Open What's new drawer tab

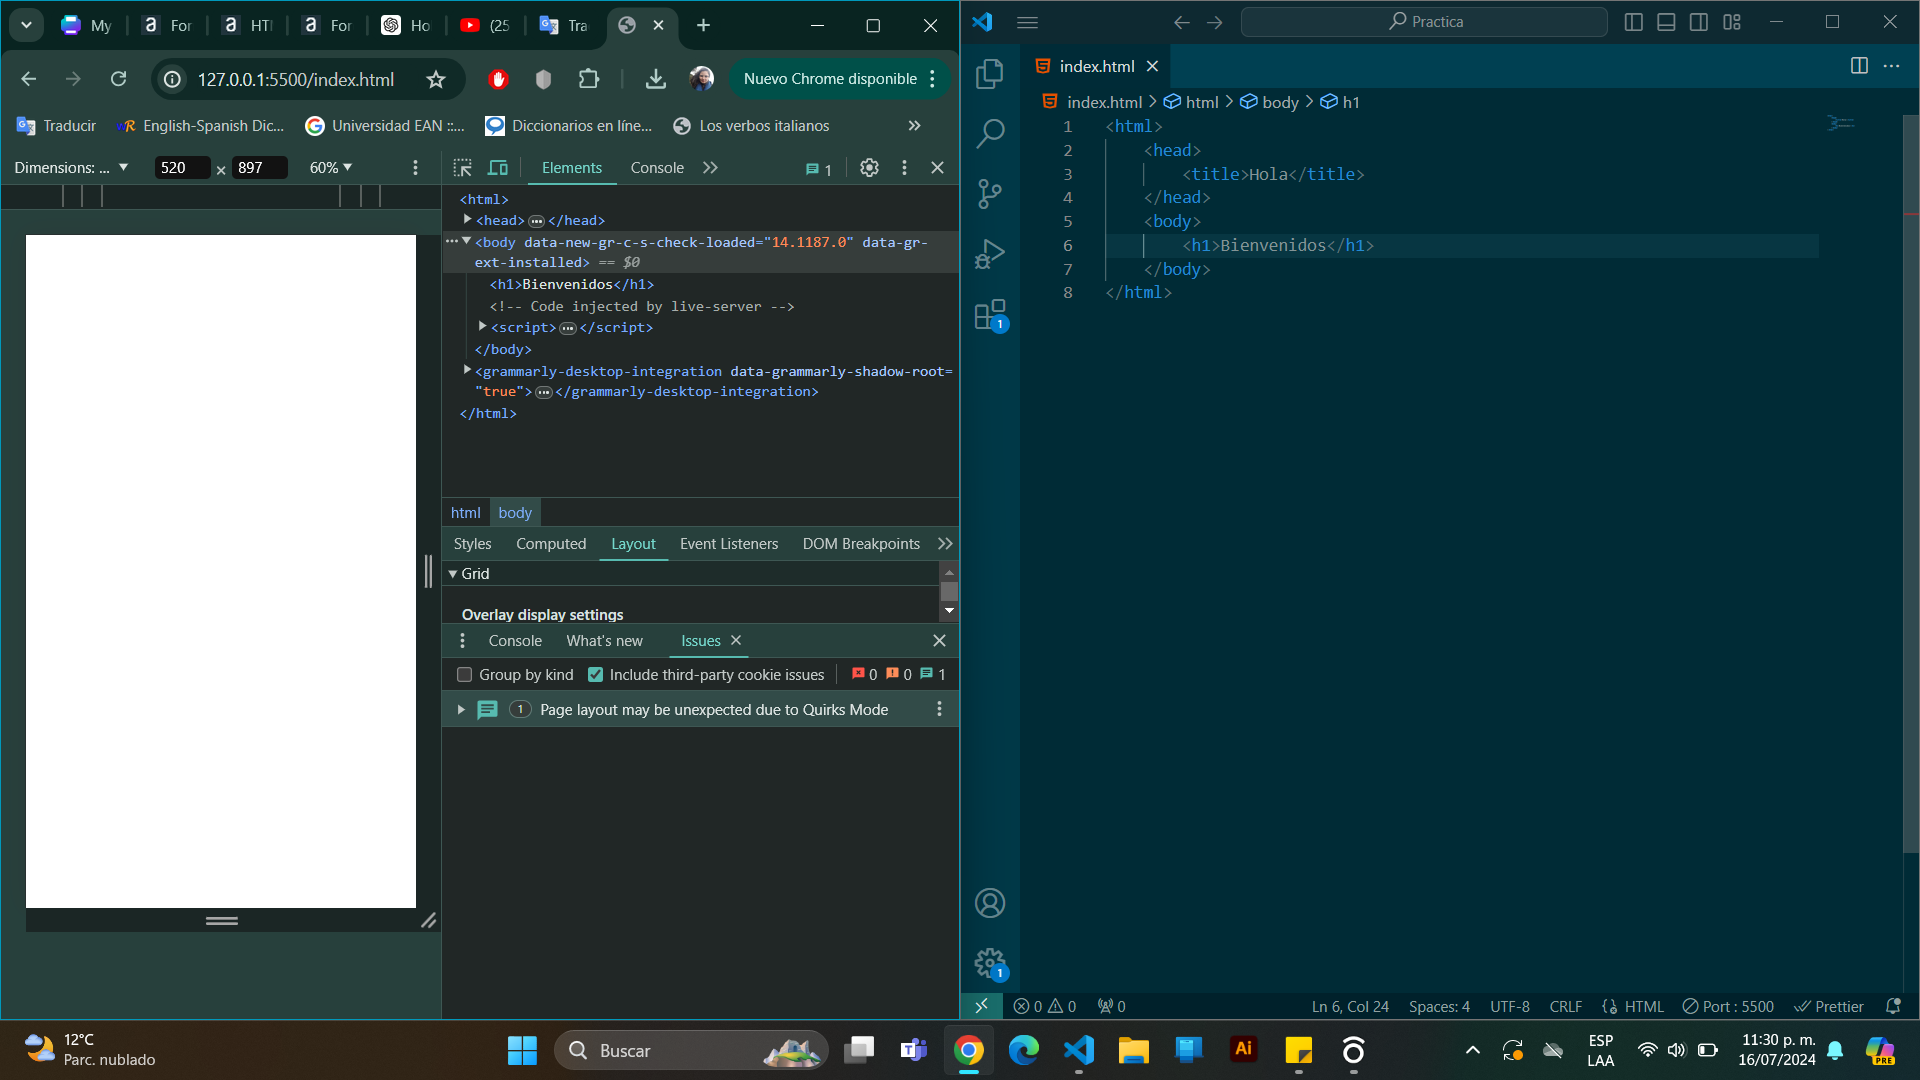[x=604, y=641]
